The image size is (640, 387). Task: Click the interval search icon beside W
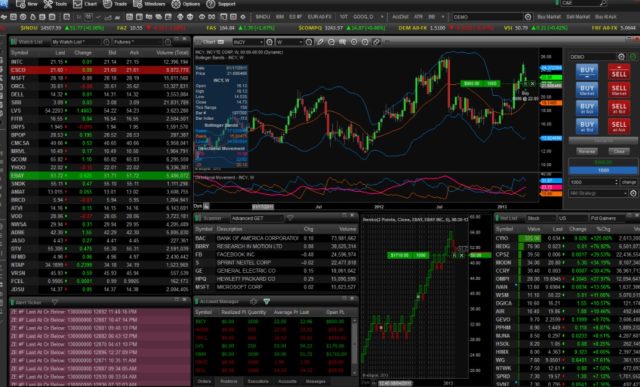309,42
